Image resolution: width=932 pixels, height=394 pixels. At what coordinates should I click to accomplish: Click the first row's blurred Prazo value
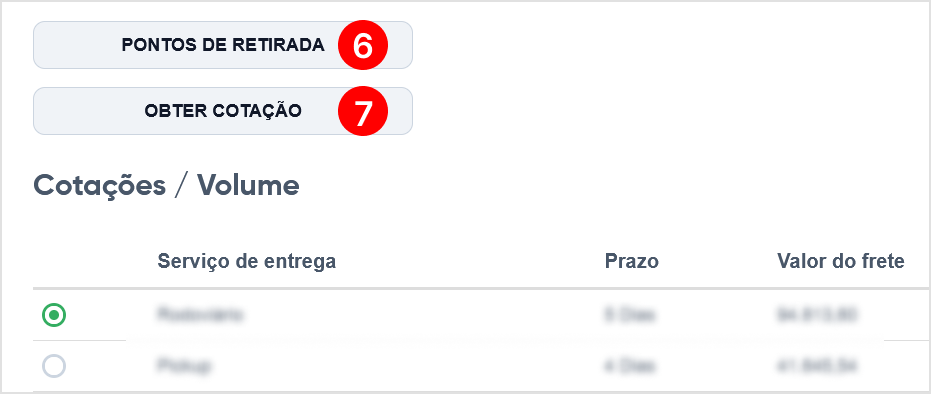tap(629, 315)
